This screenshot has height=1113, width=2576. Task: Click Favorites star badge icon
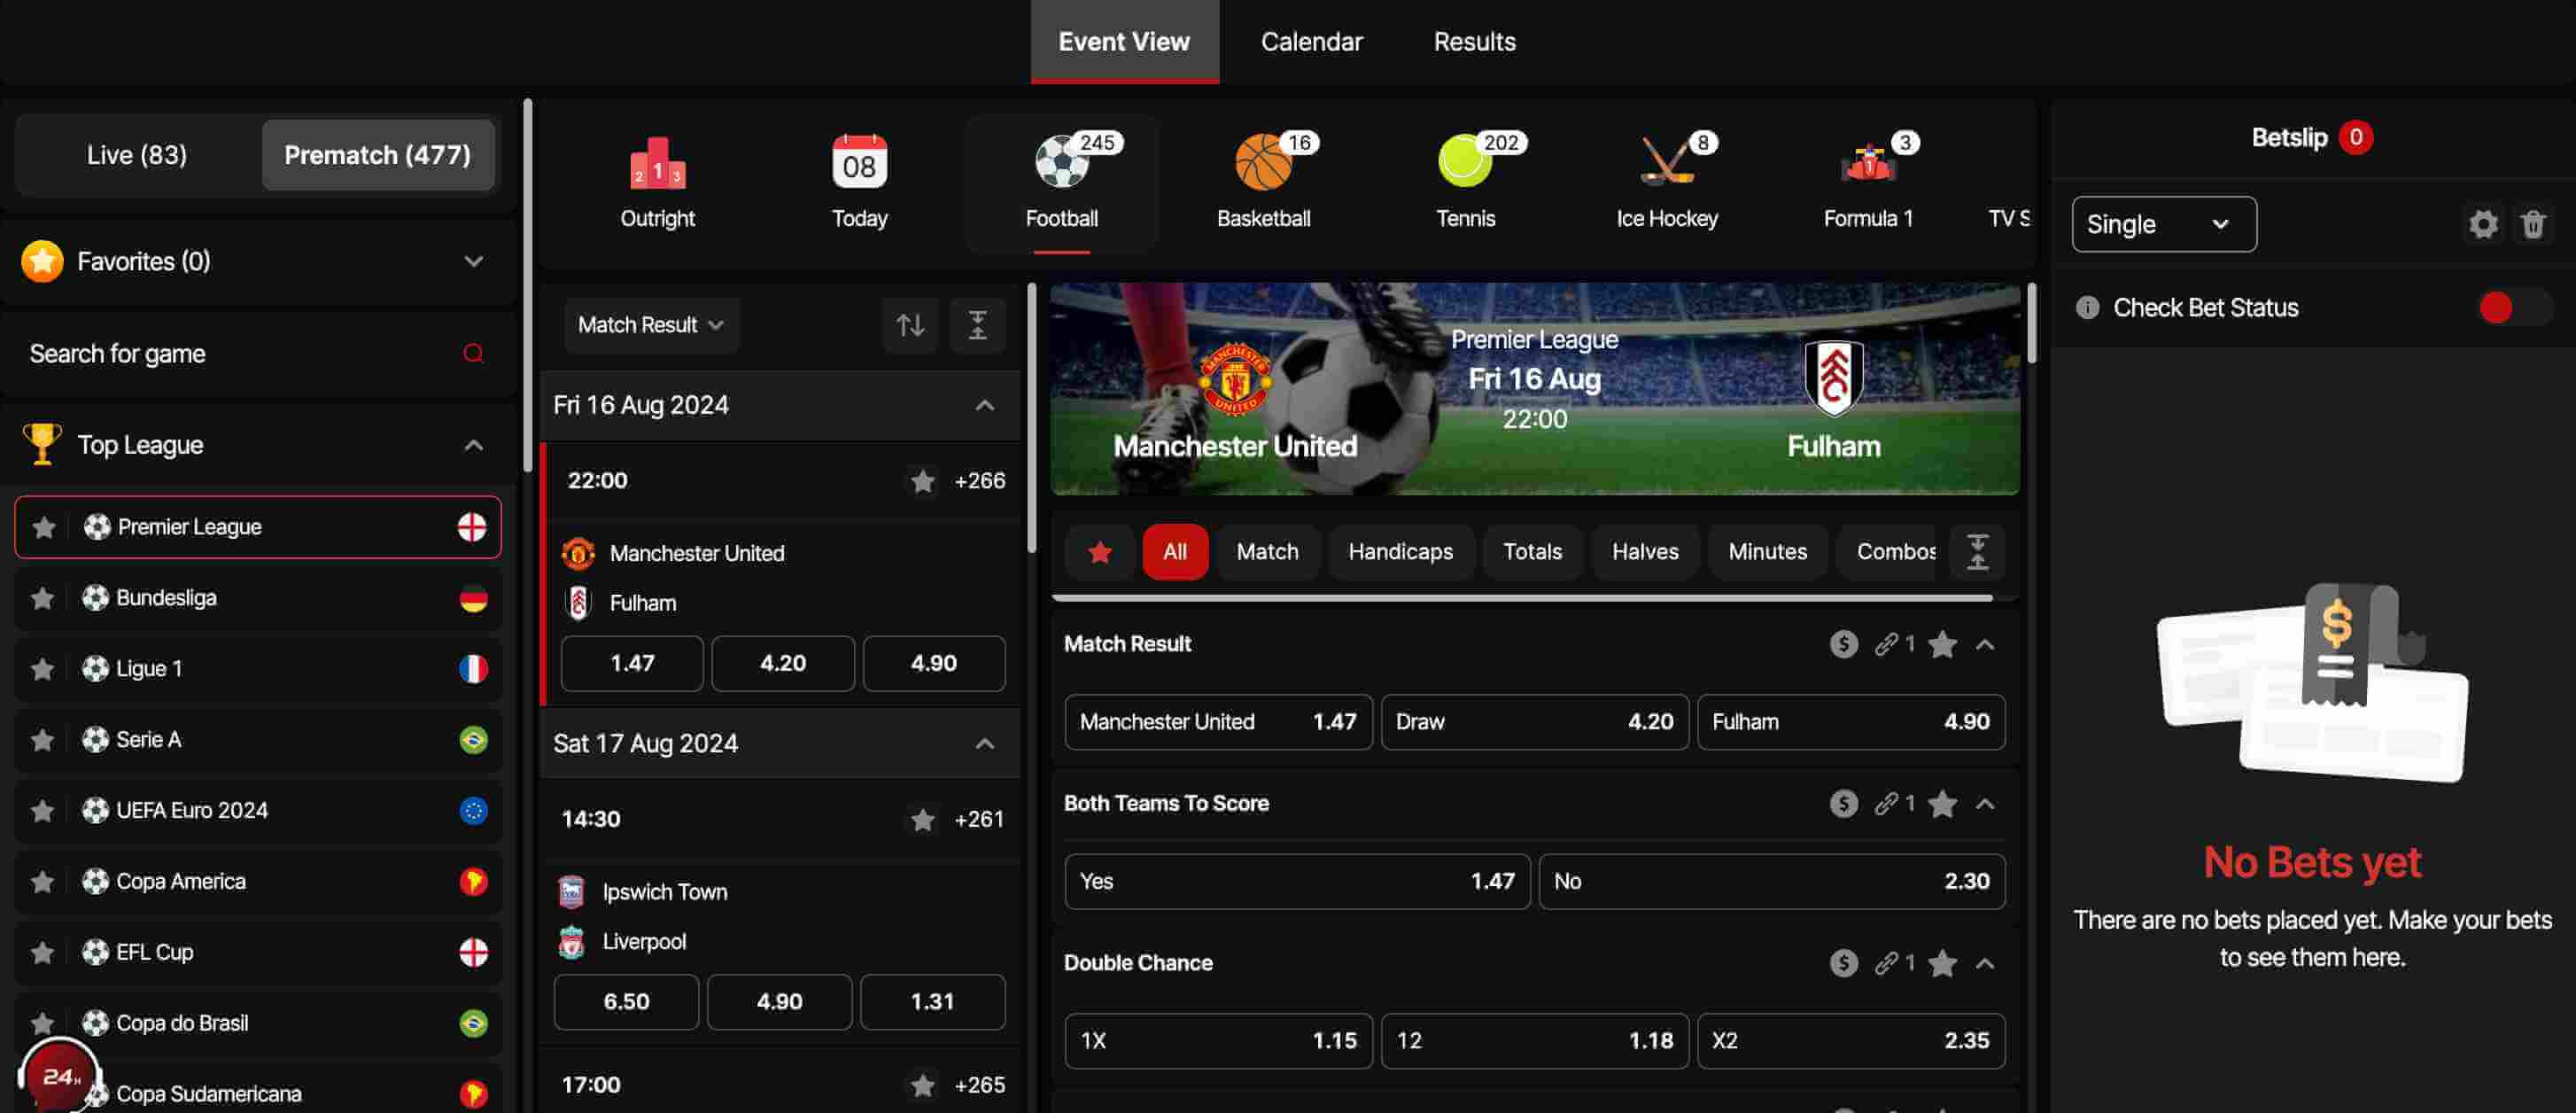(x=42, y=261)
